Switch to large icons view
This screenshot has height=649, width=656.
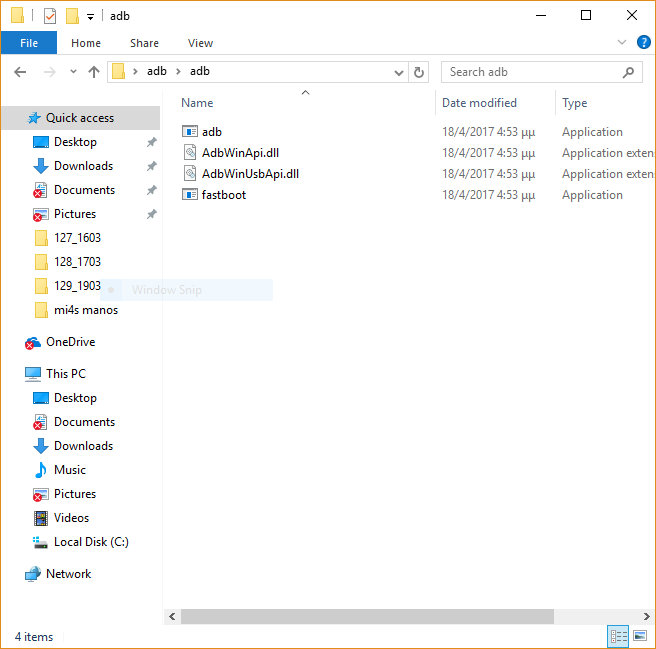[640, 636]
